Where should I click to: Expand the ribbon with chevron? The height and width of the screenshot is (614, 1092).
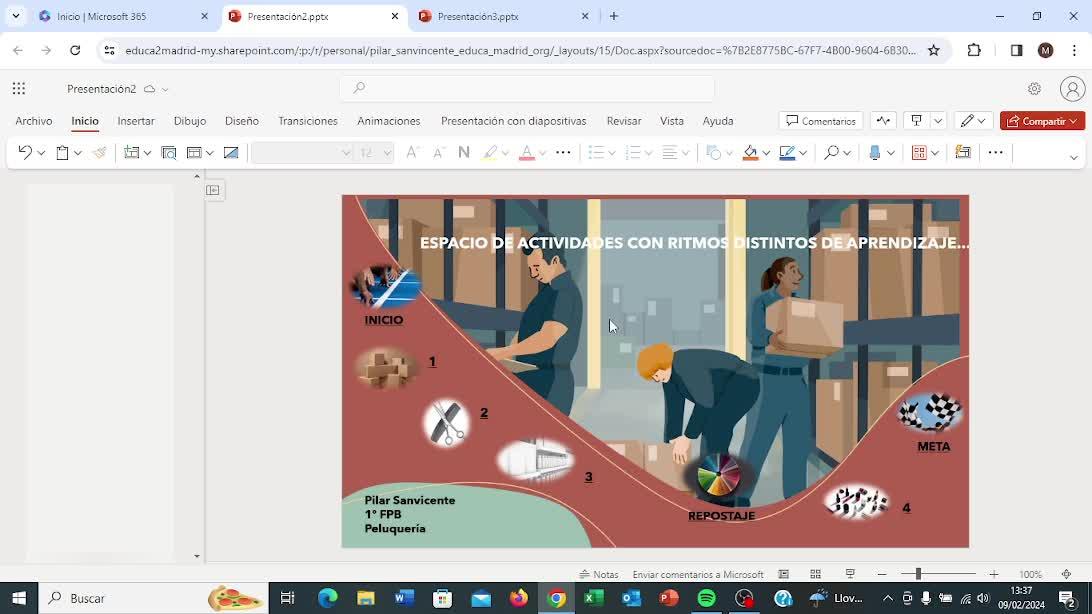tap(1073, 157)
